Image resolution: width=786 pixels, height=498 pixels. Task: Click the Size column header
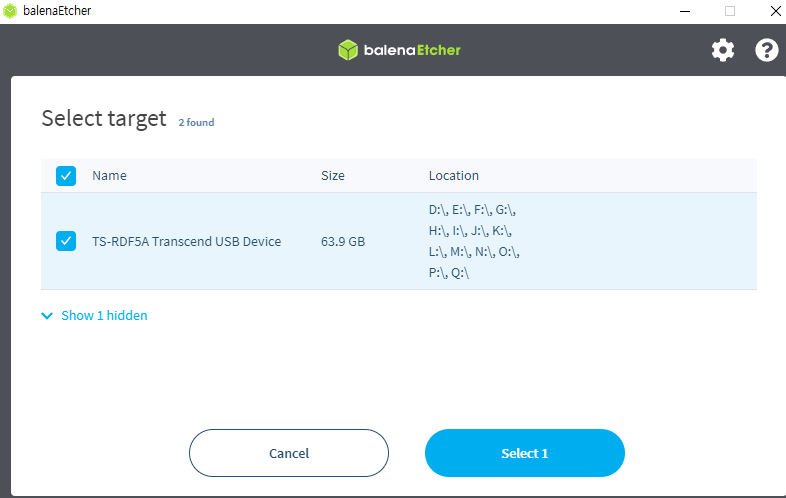[x=333, y=176]
